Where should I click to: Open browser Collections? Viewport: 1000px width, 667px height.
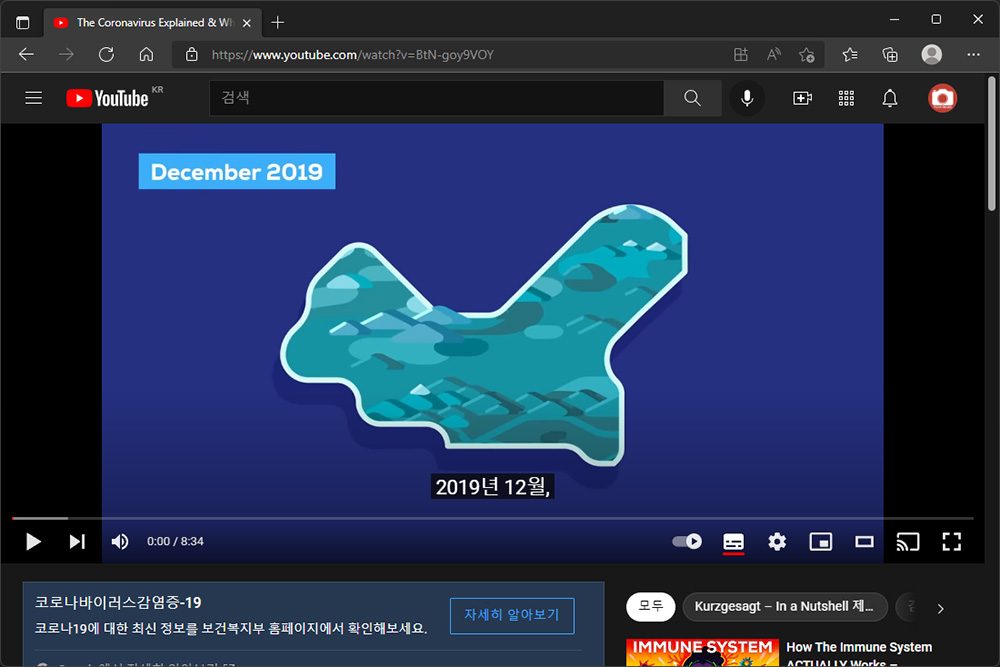point(890,55)
